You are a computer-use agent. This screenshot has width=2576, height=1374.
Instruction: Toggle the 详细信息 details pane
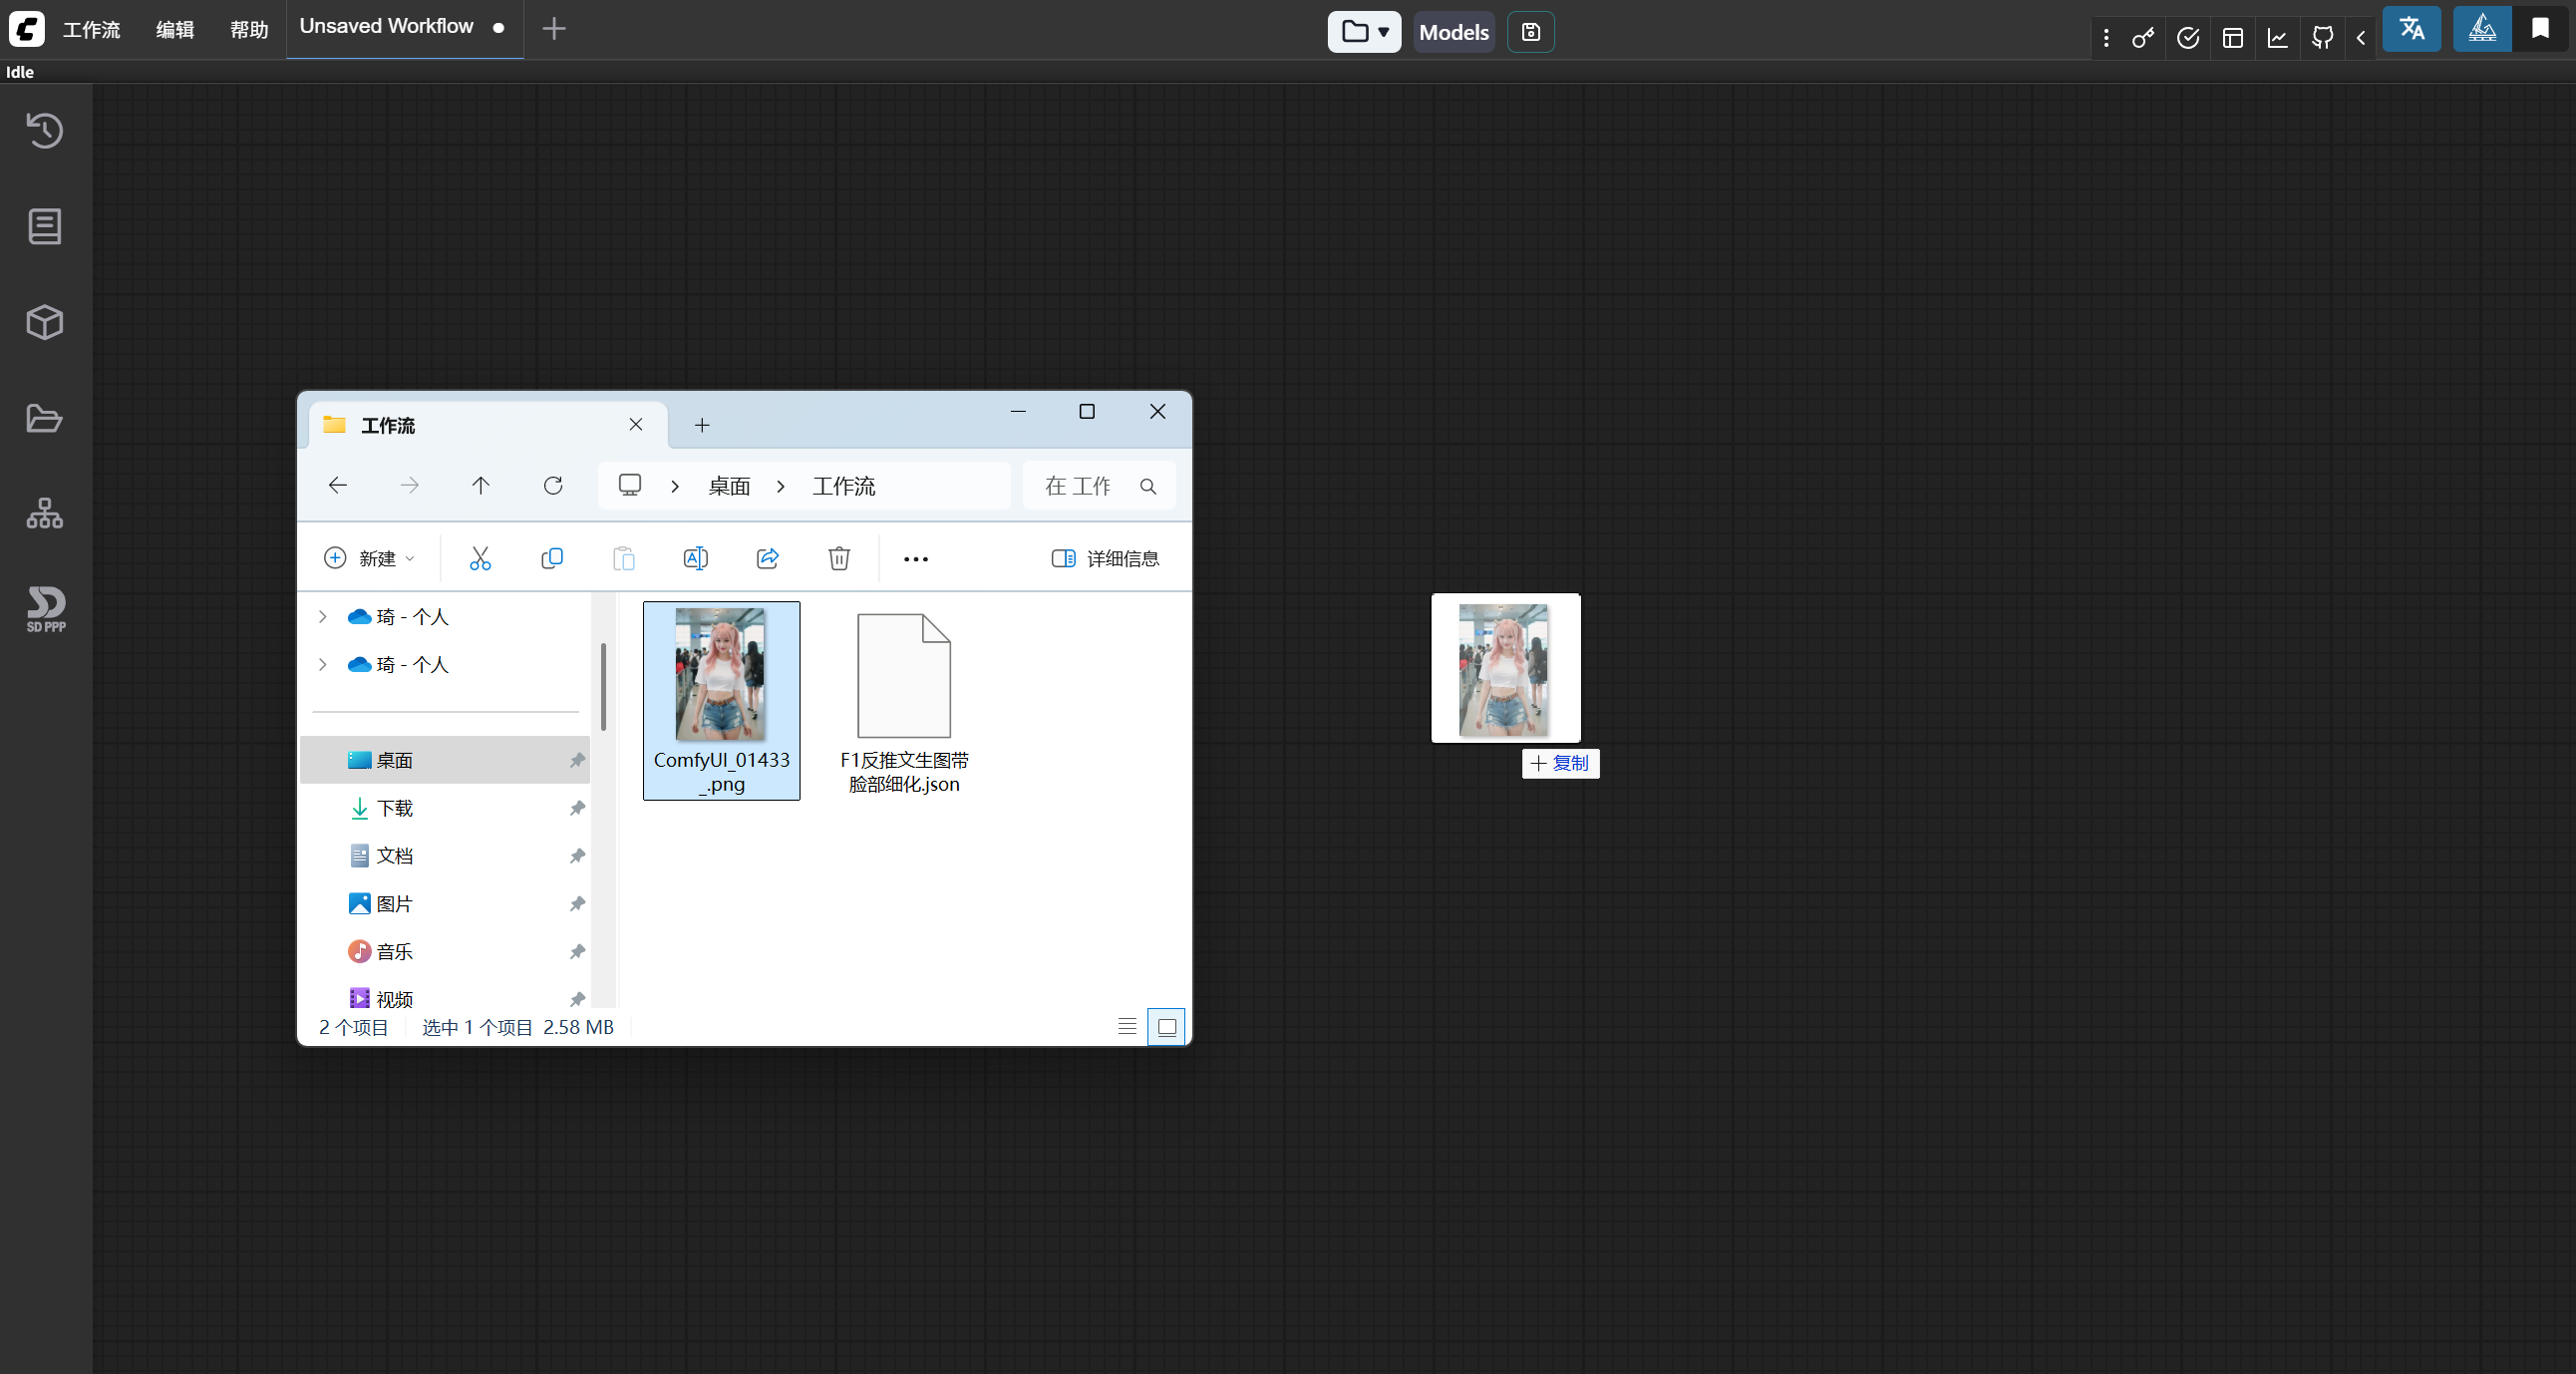click(x=1105, y=558)
